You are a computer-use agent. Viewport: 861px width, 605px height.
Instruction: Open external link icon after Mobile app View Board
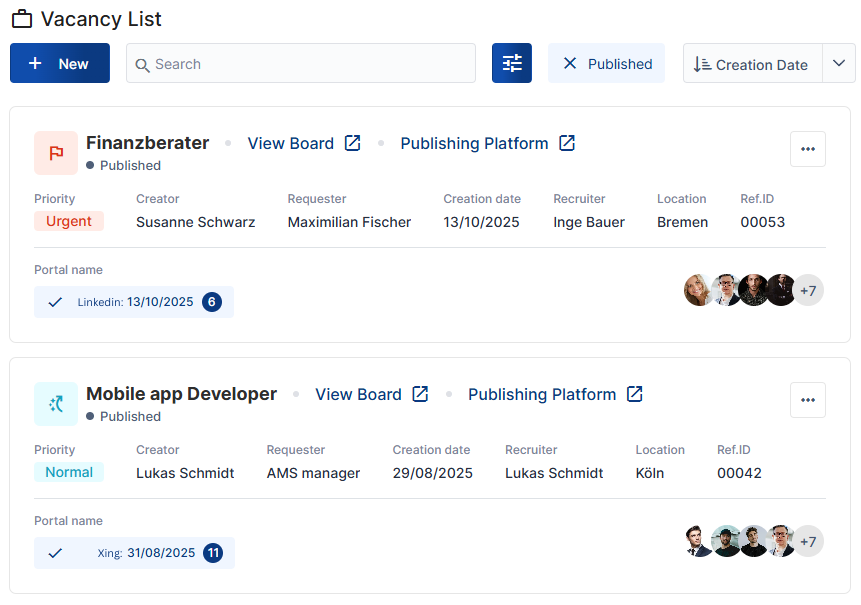[x=420, y=394]
